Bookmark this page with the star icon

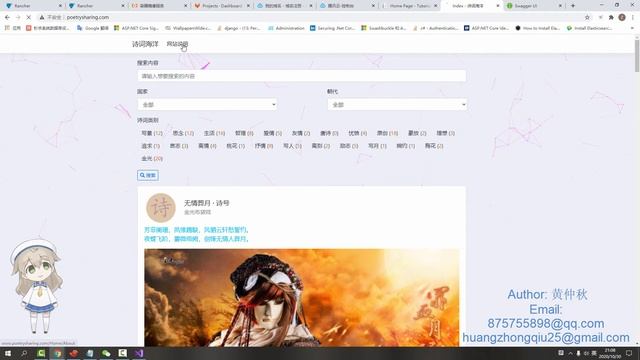[587, 18]
